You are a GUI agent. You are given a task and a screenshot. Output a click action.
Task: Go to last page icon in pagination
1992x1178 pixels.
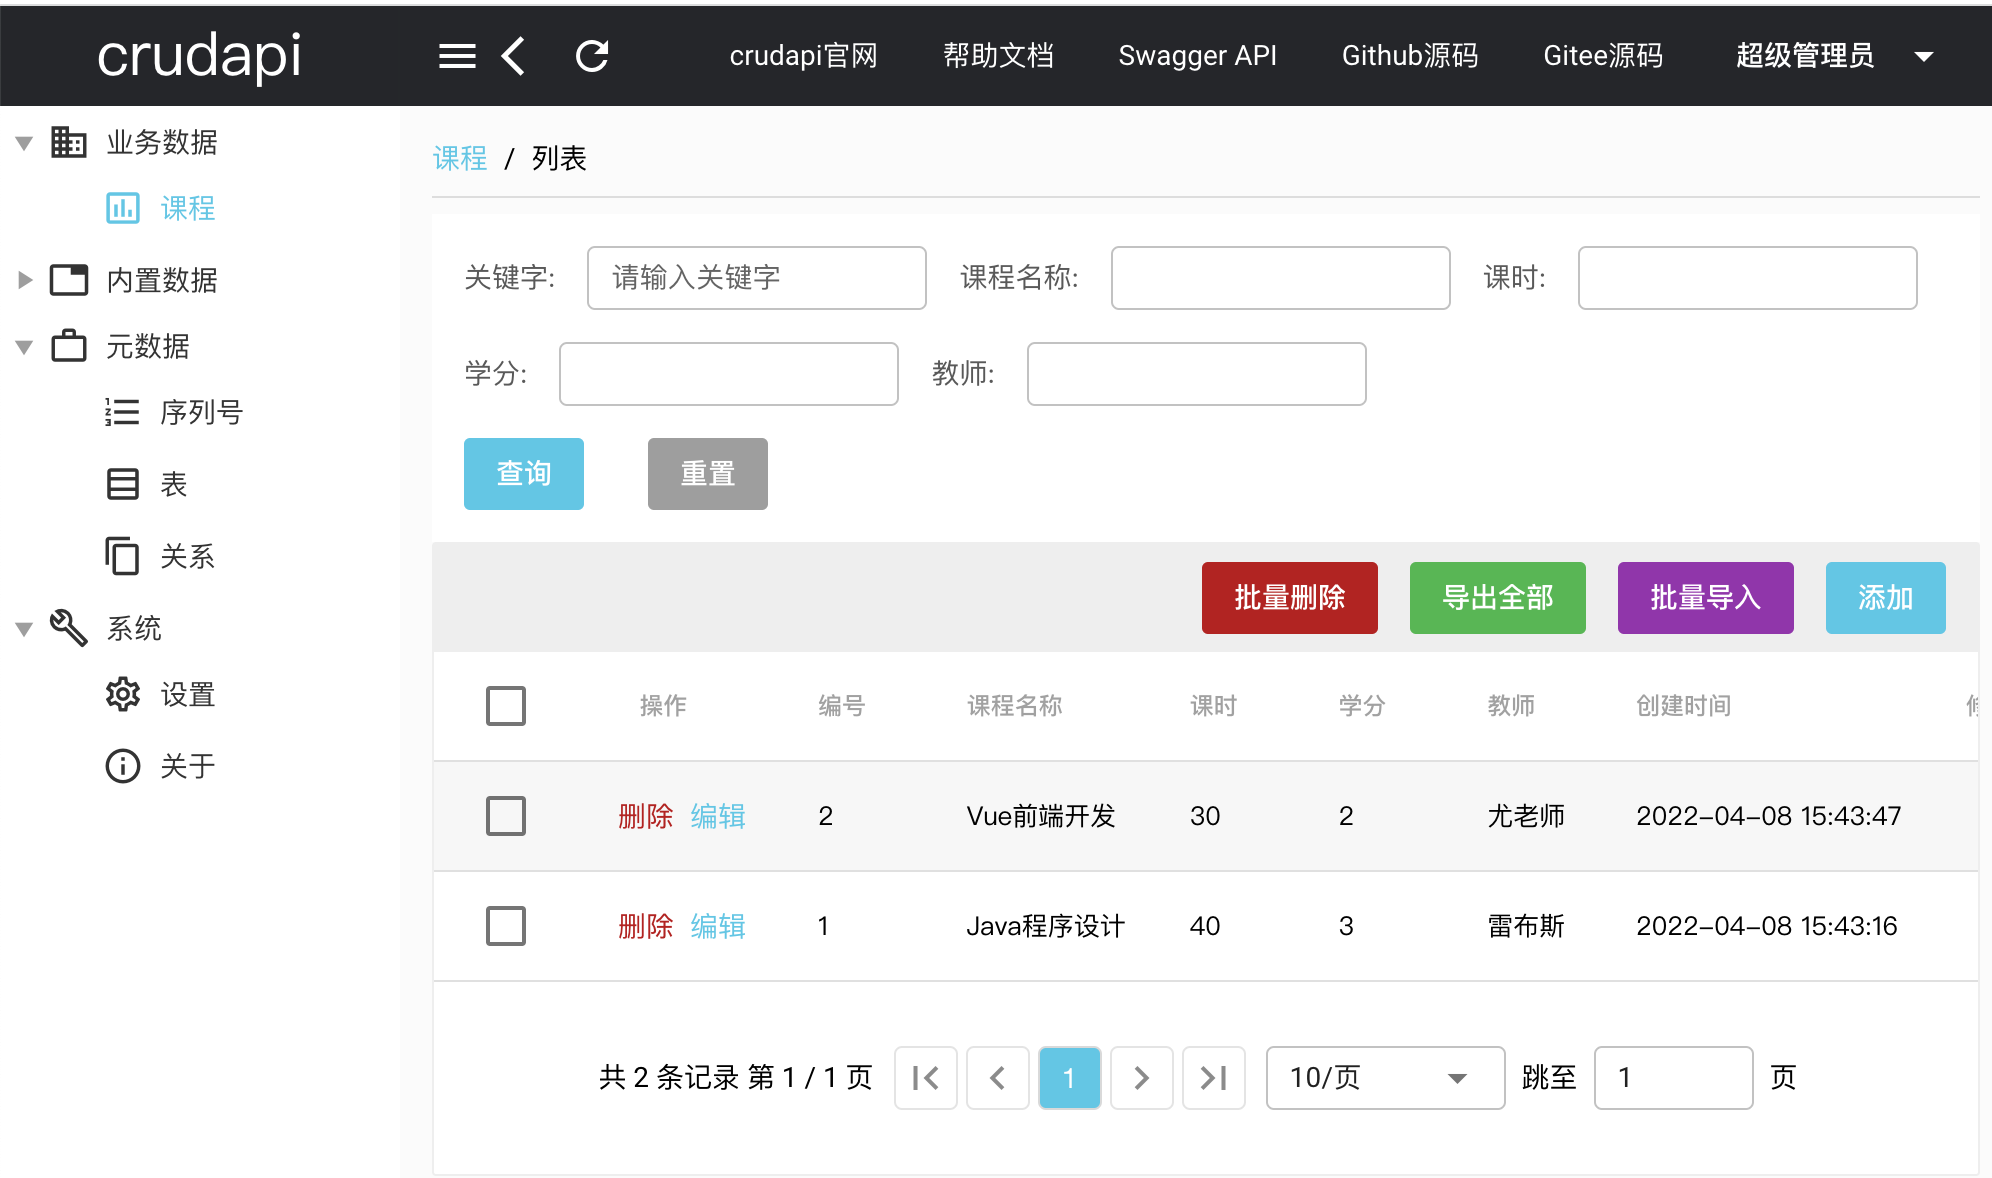pyautogui.click(x=1213, y=1077)
